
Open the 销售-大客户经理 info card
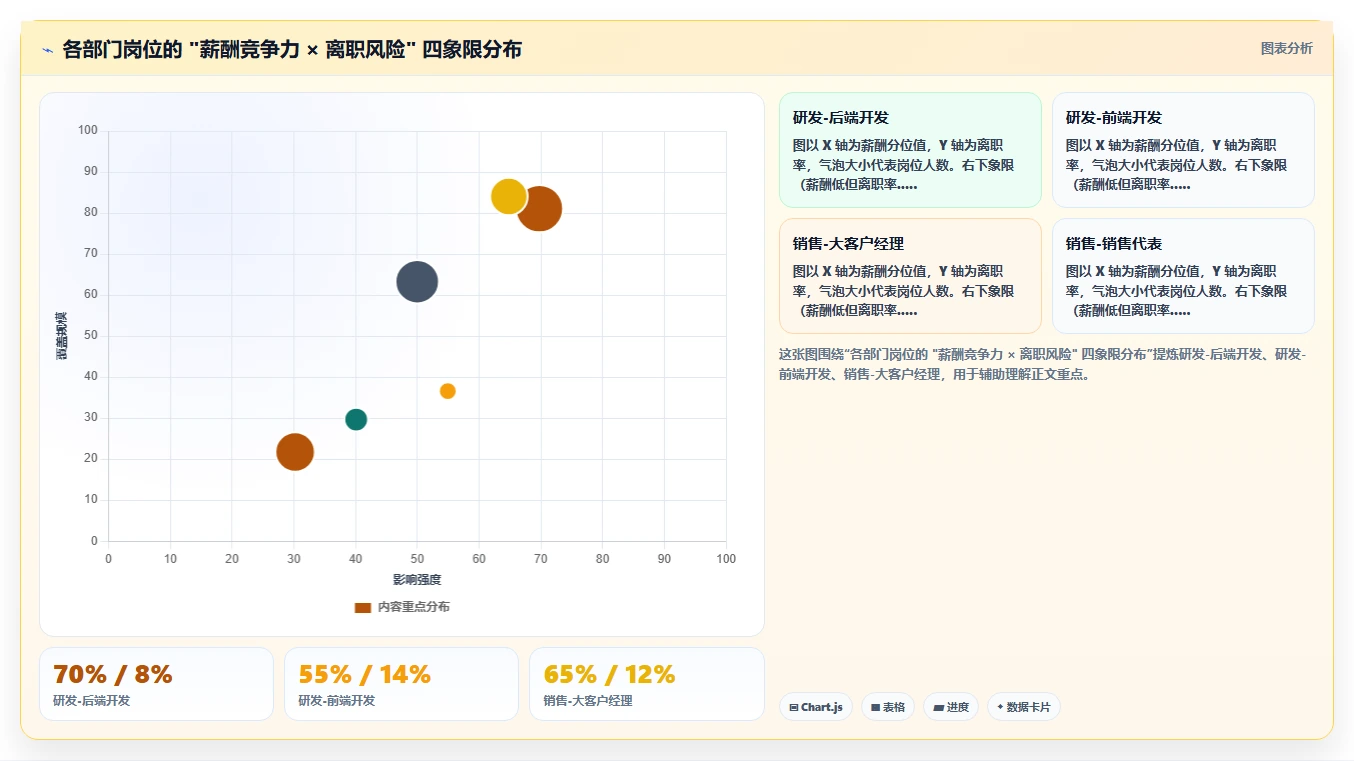tap(910, 276)
